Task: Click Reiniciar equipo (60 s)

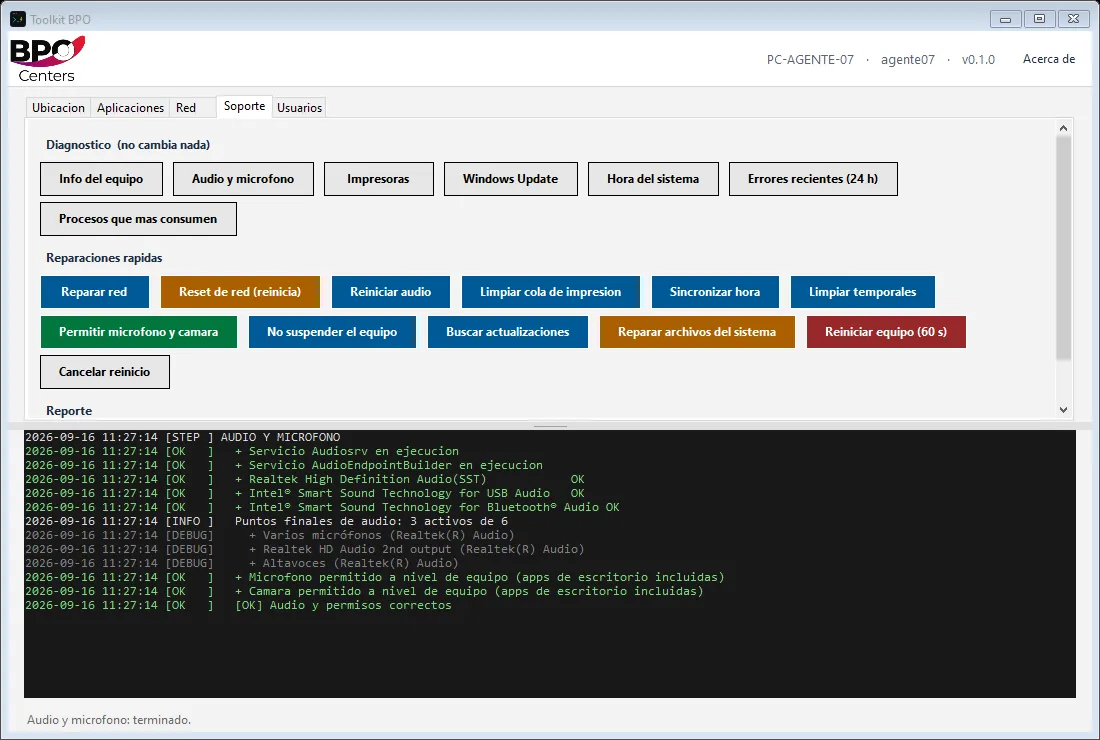Action: 886,332
